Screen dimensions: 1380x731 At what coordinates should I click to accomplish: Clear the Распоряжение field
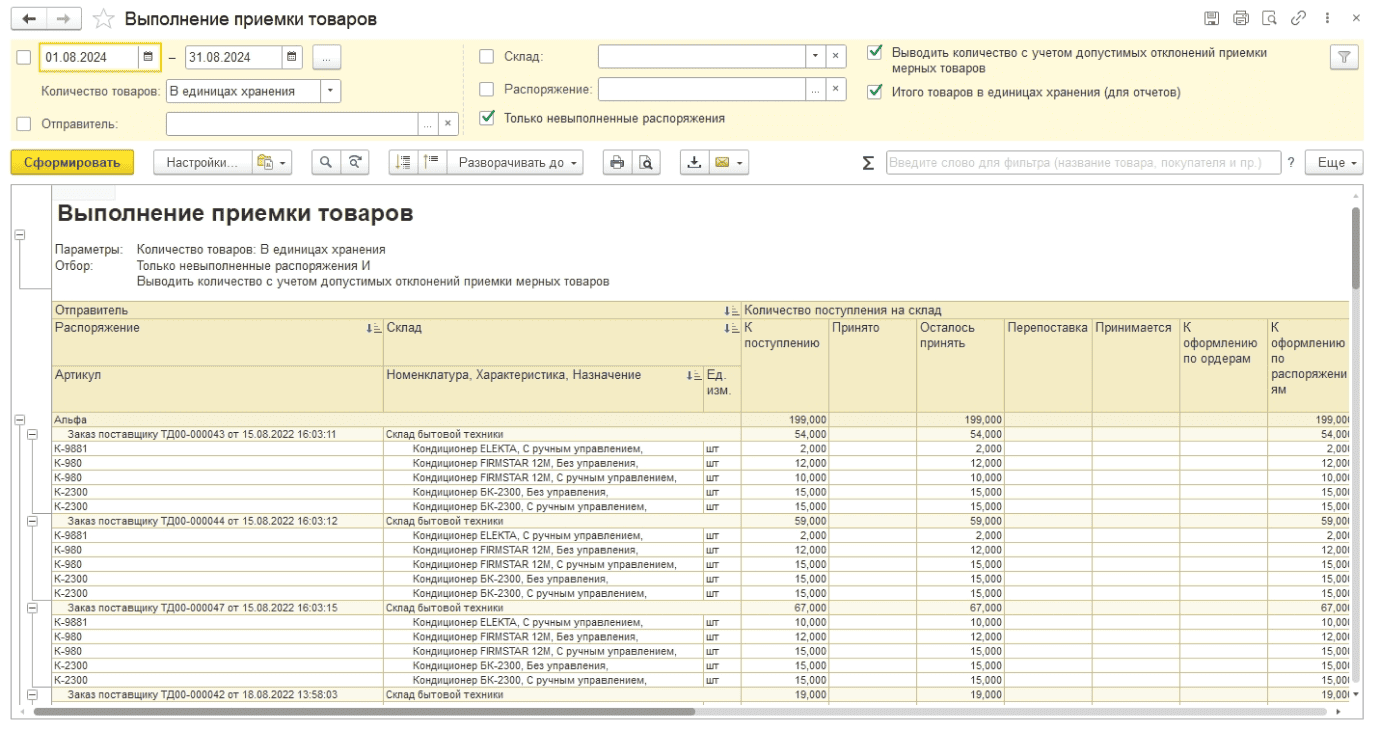click(836, 90)
